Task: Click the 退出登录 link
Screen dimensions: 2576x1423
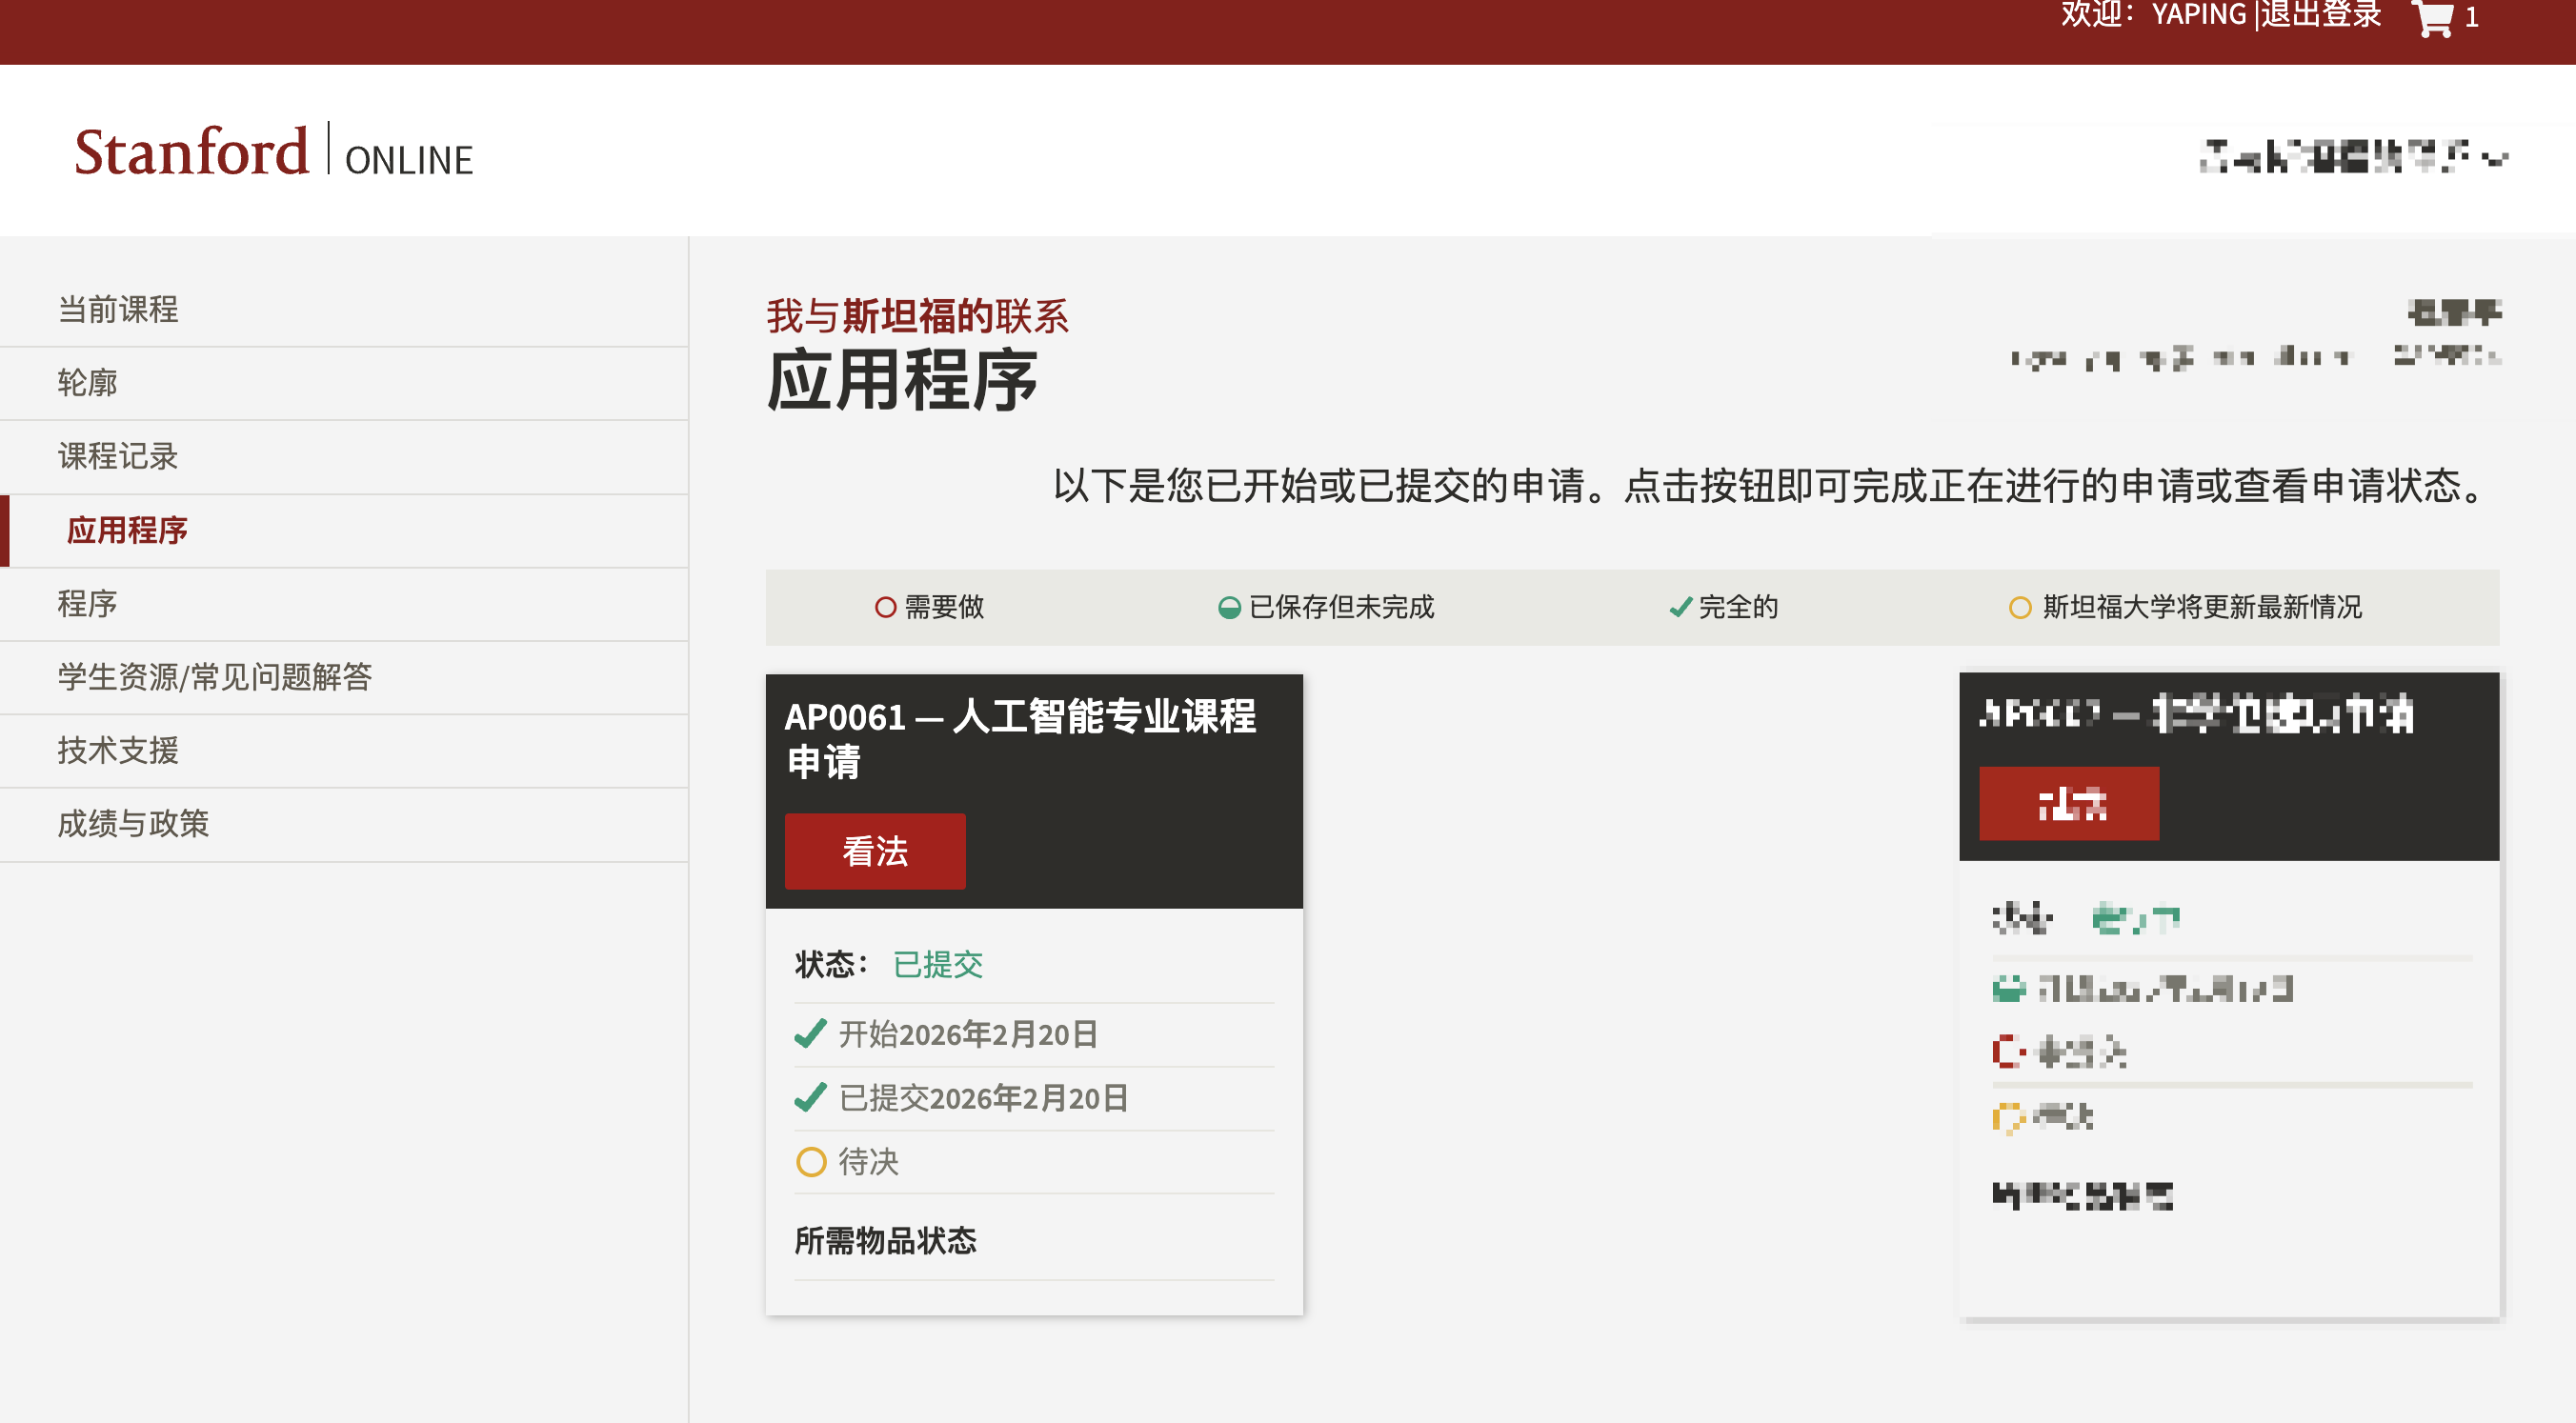Action: point(2321,15)
